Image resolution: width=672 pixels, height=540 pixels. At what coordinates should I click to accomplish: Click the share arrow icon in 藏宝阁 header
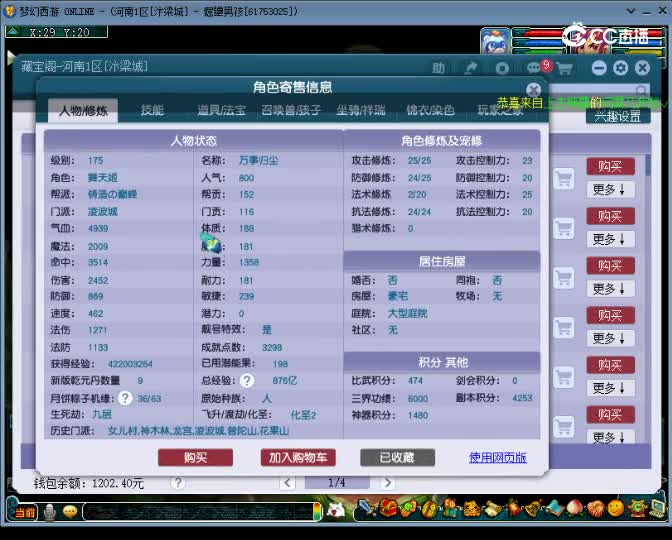coord(471,68)
